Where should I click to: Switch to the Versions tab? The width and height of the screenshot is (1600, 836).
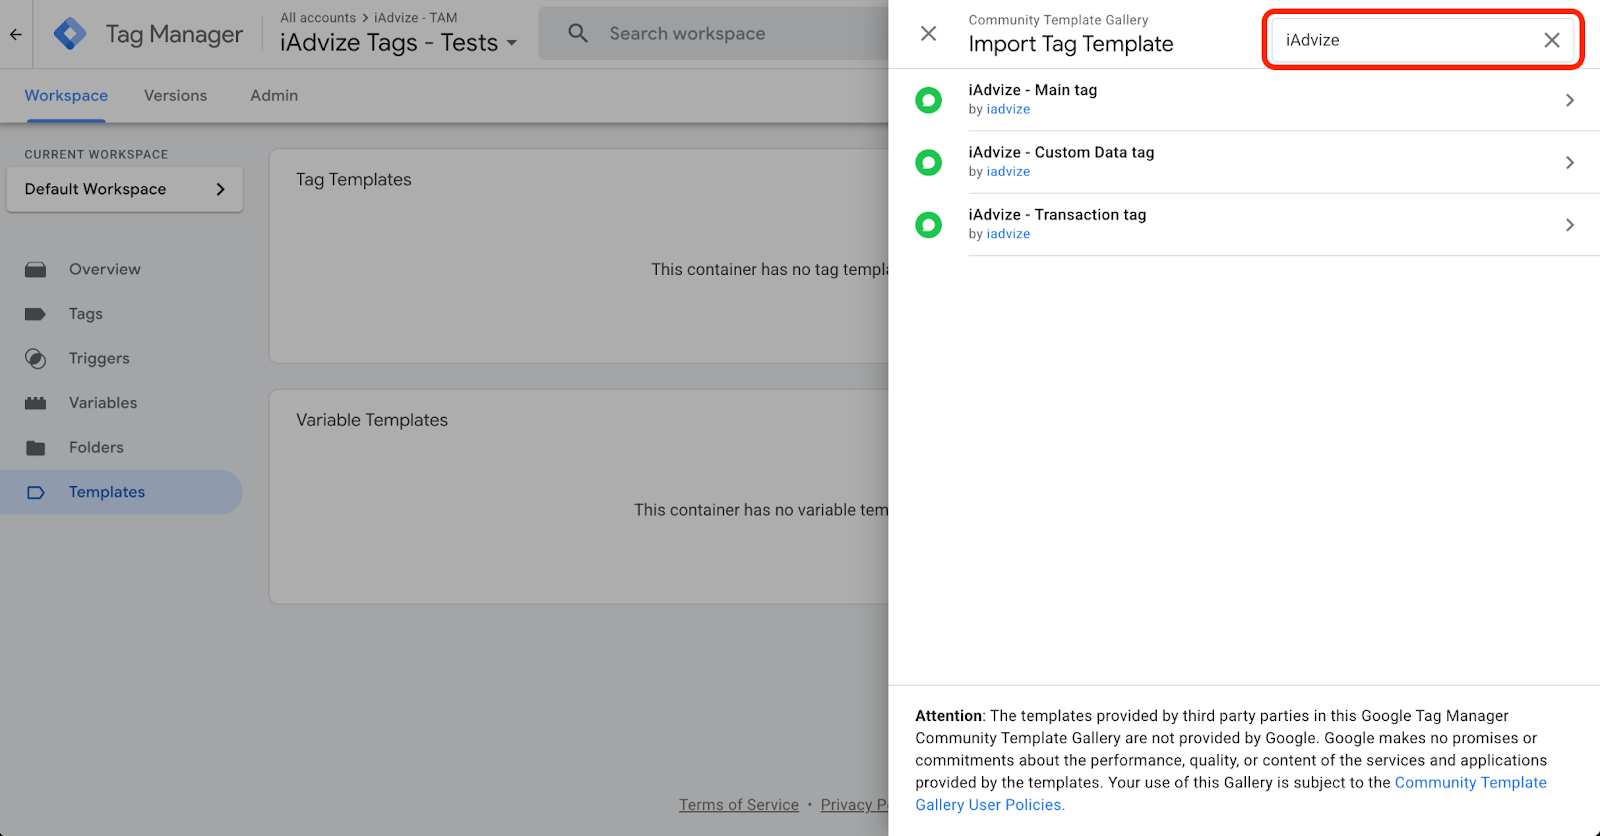(x=175, y=96)
